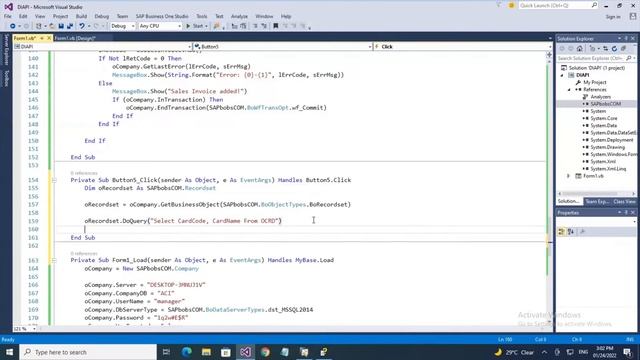Open the File menu
Image resolution: width=640 pixels, height=360 pixels.
pos(8,16)
